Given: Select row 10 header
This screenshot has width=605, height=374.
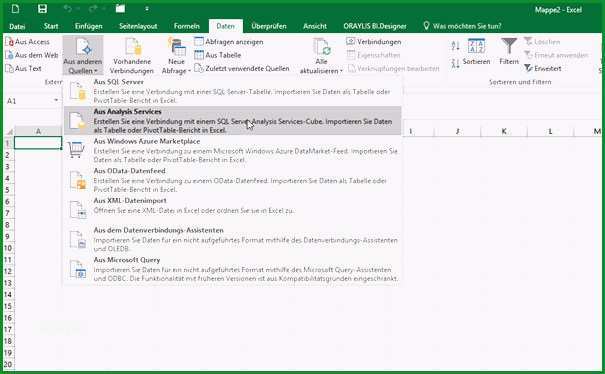Looking at the screenshot, I should tap(8, 248).
